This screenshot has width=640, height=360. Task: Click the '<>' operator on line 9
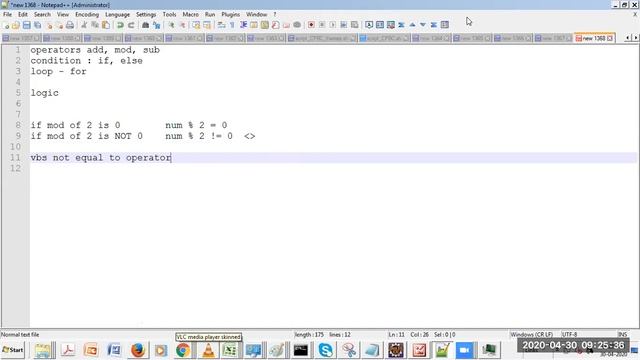249,136
